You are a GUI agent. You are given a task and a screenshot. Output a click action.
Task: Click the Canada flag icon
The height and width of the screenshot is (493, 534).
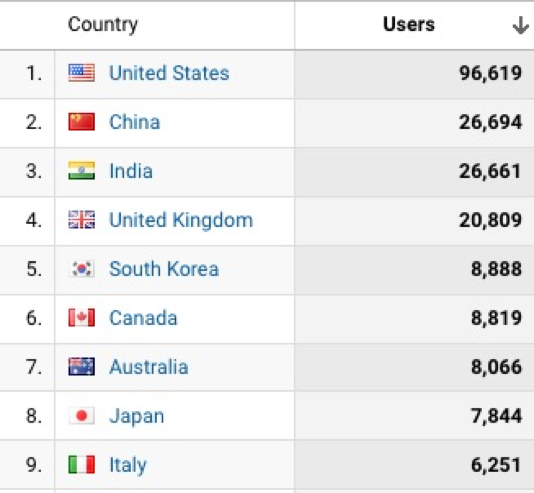pos(81,318)
